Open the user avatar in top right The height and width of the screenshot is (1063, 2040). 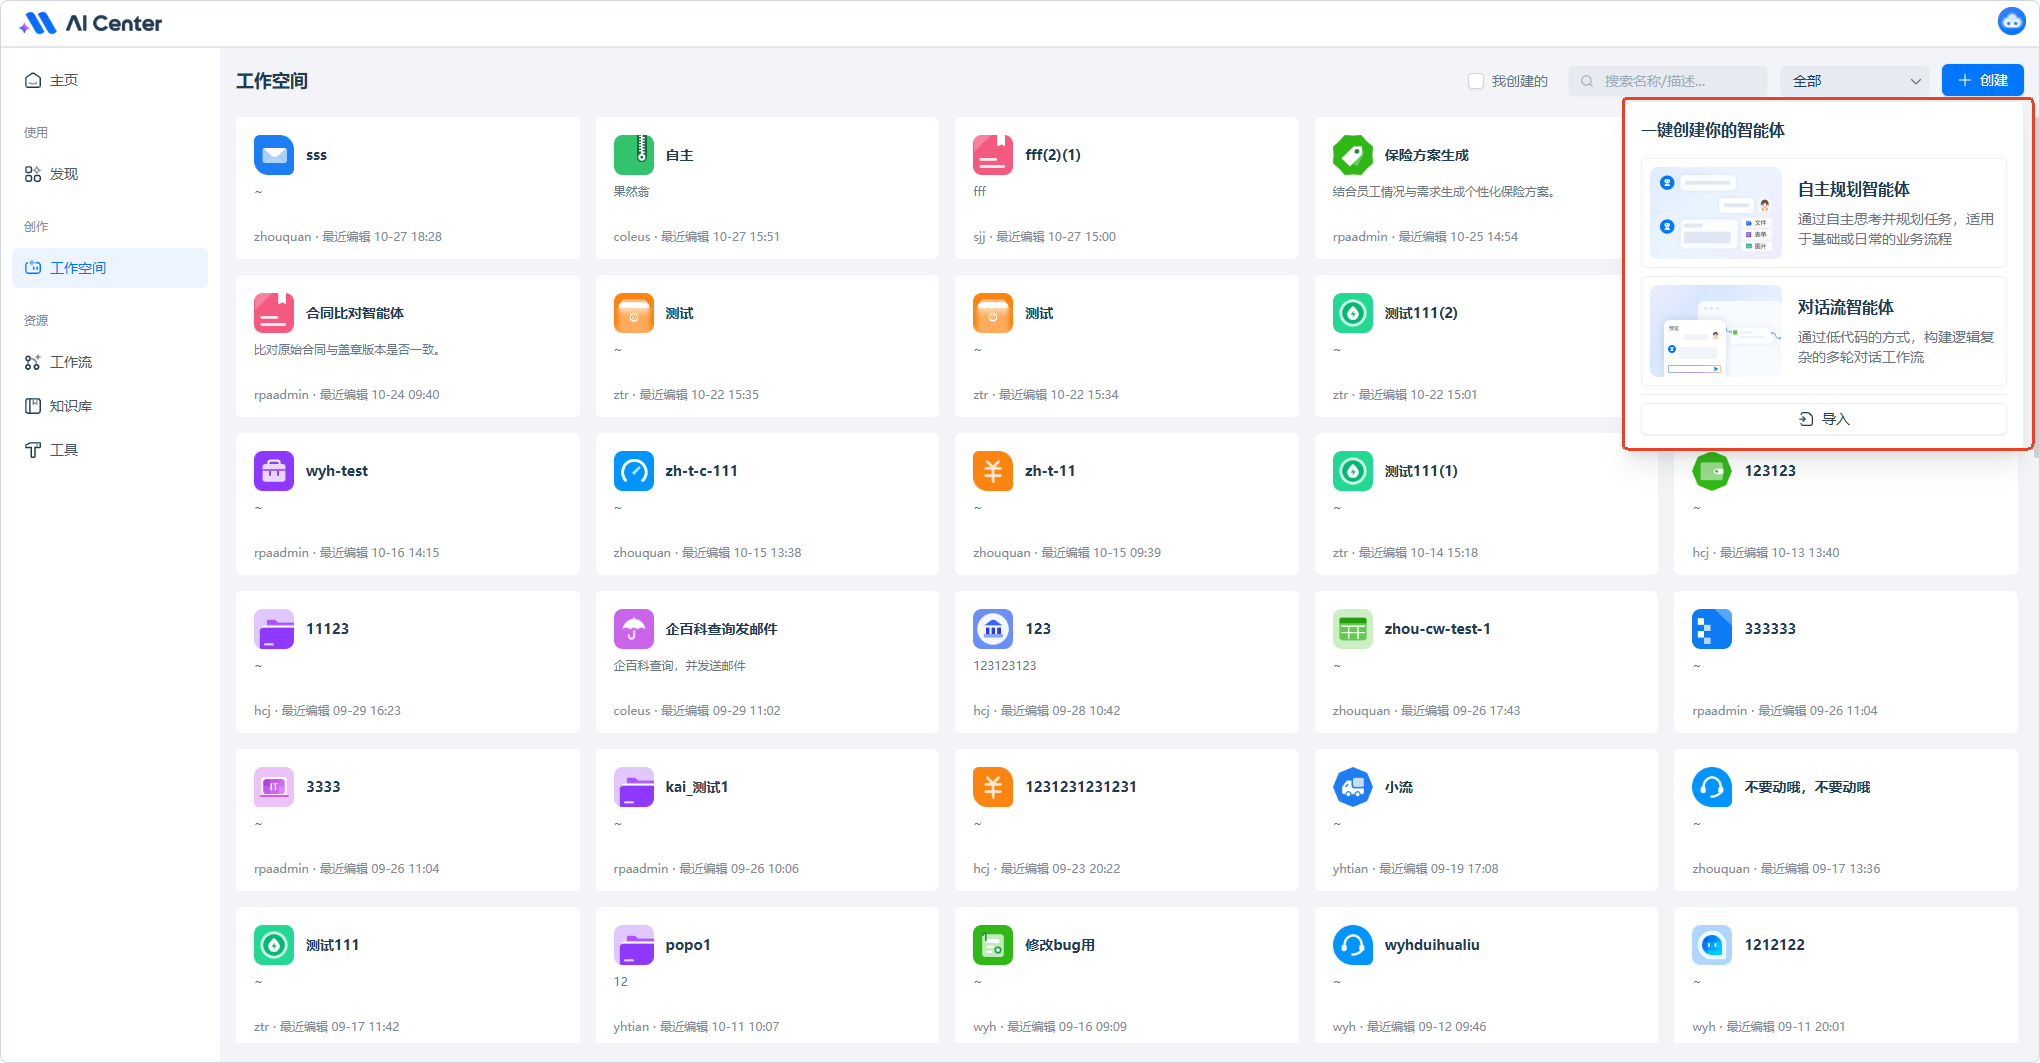click(2011, 21)
